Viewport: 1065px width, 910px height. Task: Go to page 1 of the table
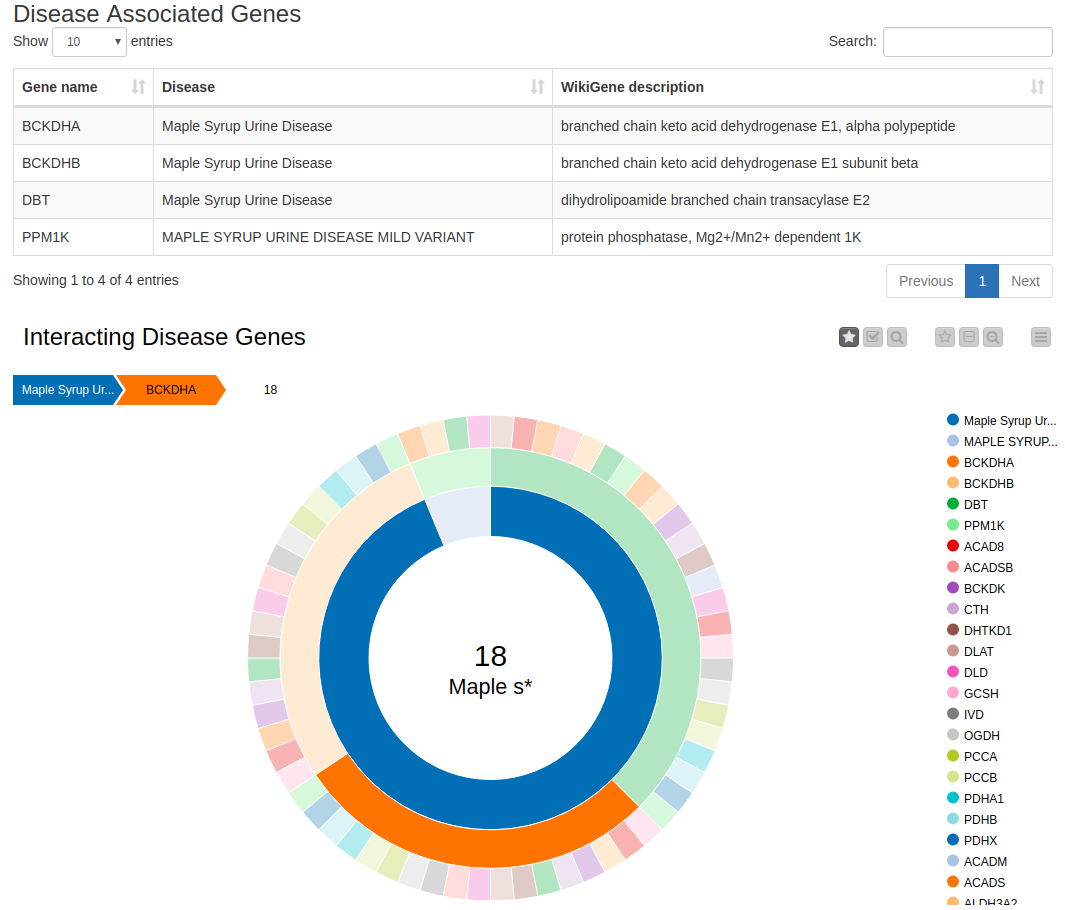click(982, 281)
